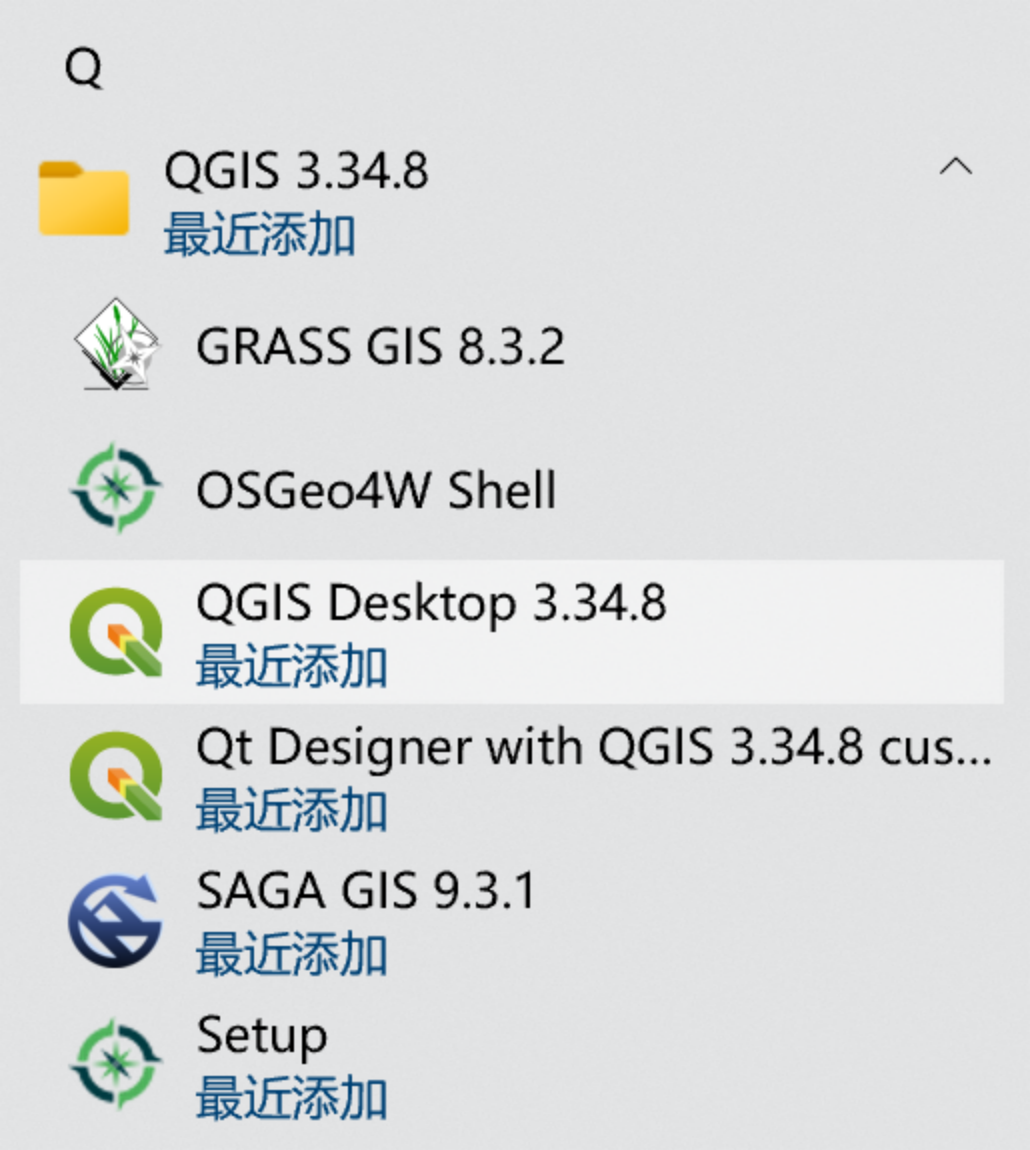1030x1150 pixels.
Task: Click the letter Q section header
Action: coord(83,69)
